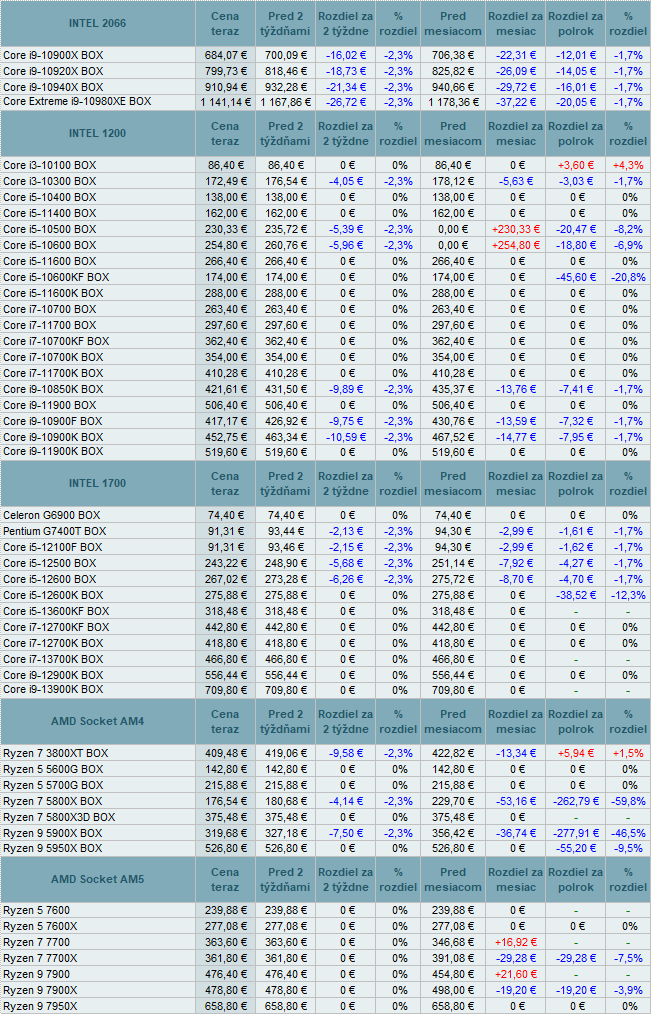Click the 1 141,14 € current price cell
Viewport: 651px width, 1014px height.
coord(225,102)
